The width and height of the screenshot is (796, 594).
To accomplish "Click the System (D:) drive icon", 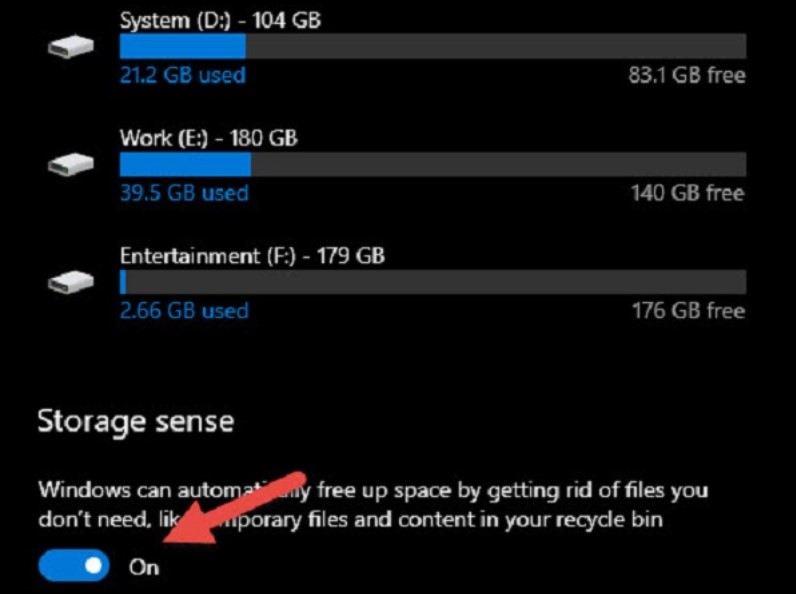I will point(71,46).
